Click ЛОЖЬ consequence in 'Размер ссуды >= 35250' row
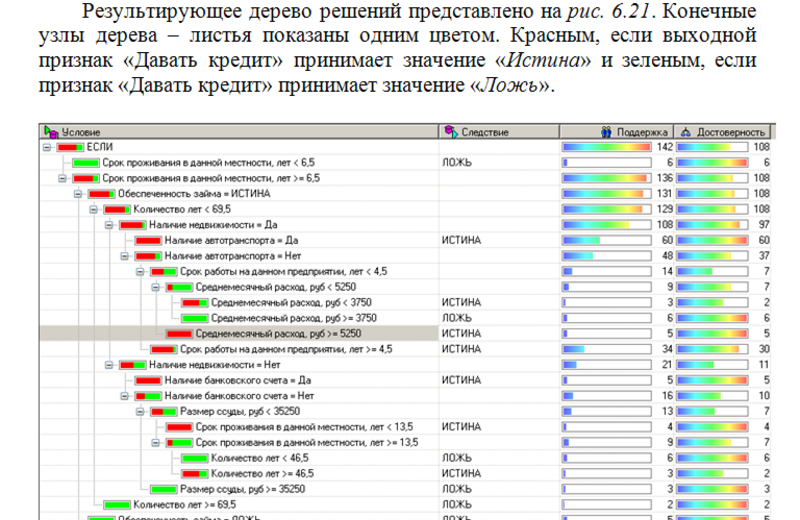 point(456,489)
